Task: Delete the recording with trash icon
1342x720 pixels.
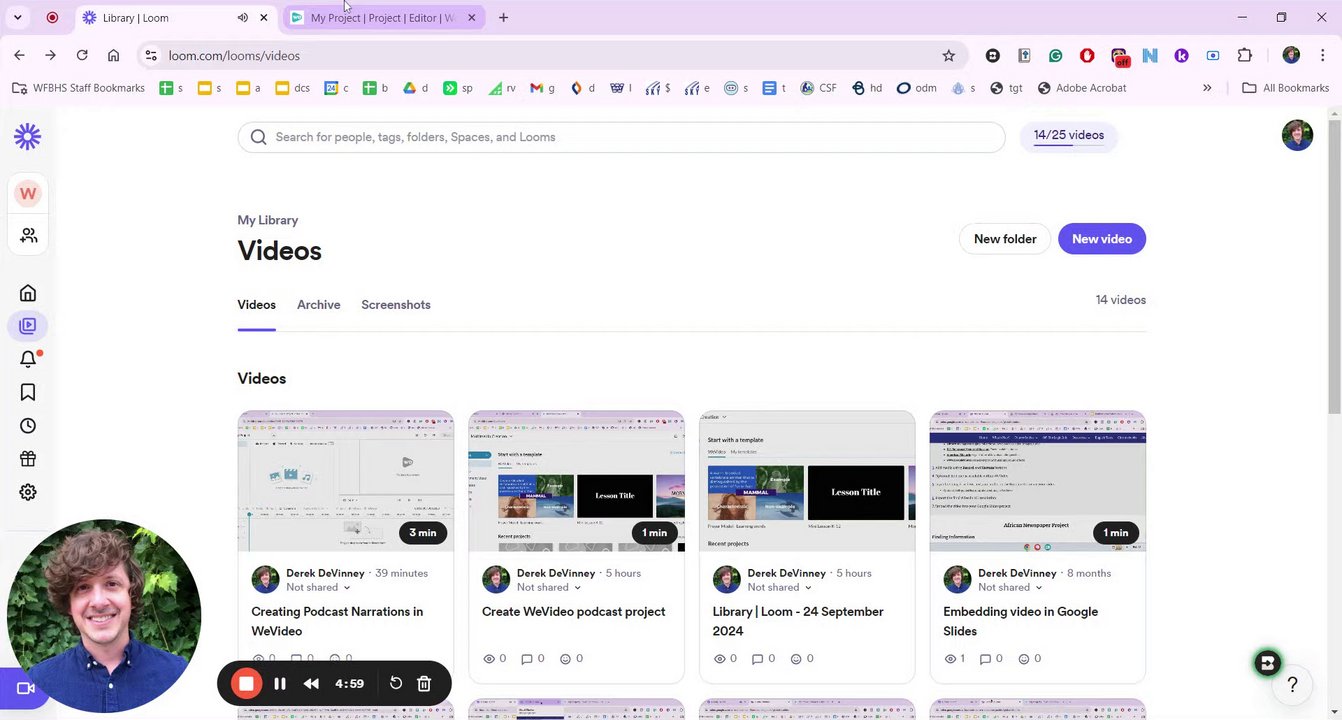Action: point(424,683)
